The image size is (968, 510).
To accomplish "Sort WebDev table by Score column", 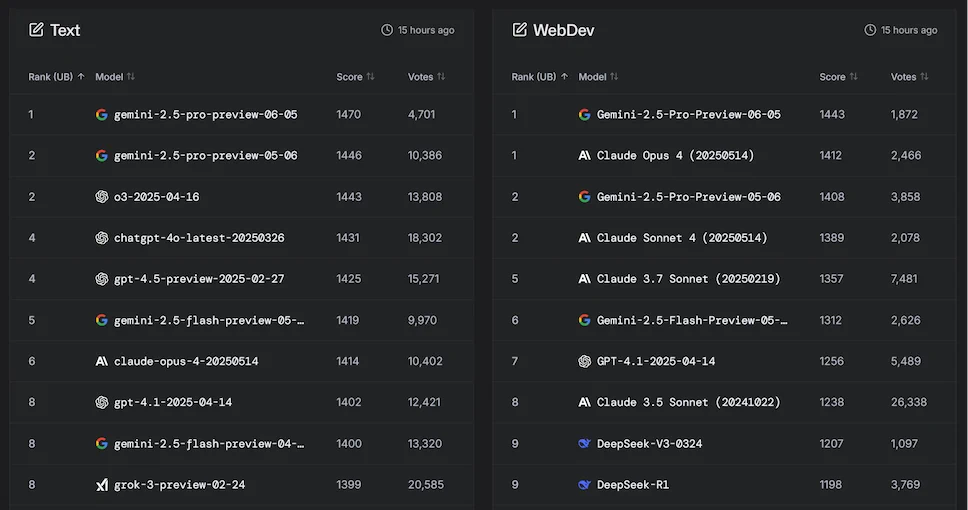I will point(838,77).
